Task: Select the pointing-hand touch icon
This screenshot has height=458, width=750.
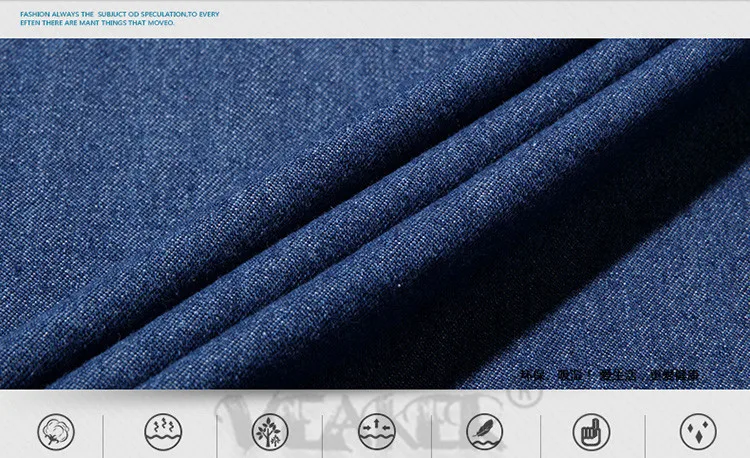Action: 592,432
